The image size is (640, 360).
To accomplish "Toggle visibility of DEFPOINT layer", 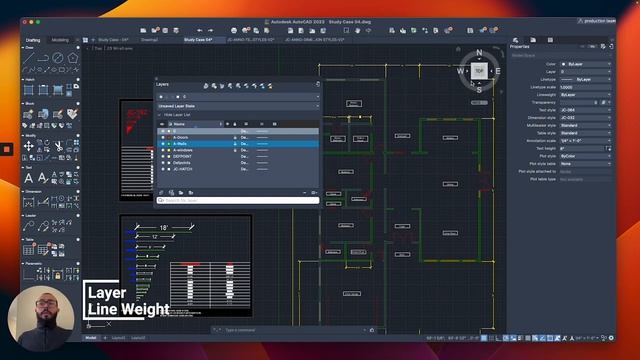I will pos(163,156).
